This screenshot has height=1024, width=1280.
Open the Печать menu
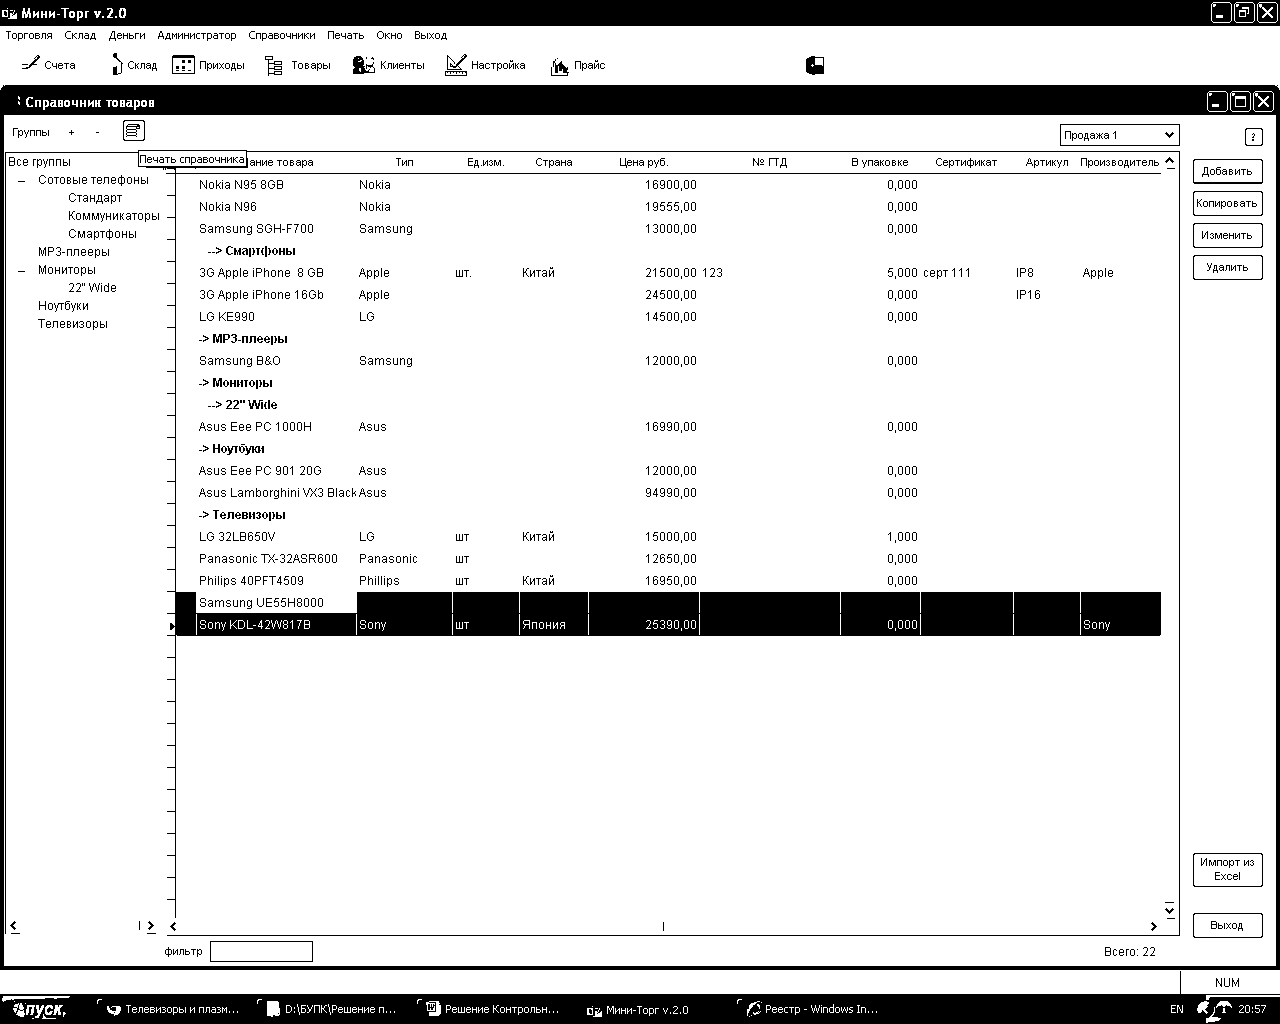(x=346, y=35)
